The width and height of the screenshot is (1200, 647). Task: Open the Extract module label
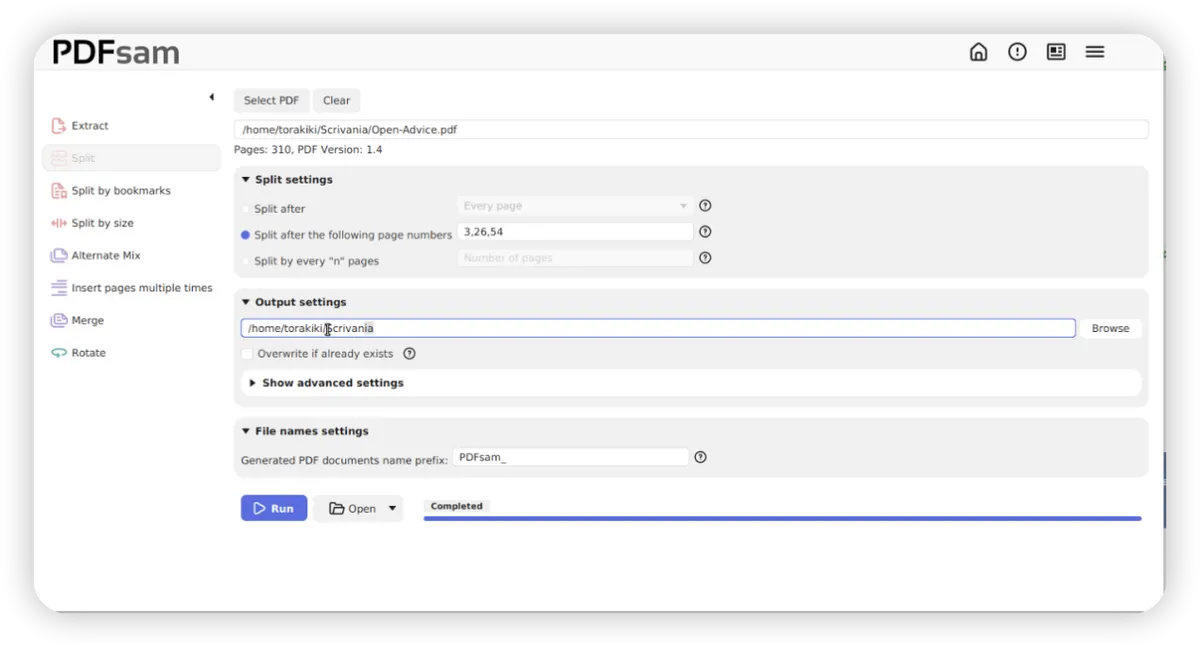[x=90, y=126]
